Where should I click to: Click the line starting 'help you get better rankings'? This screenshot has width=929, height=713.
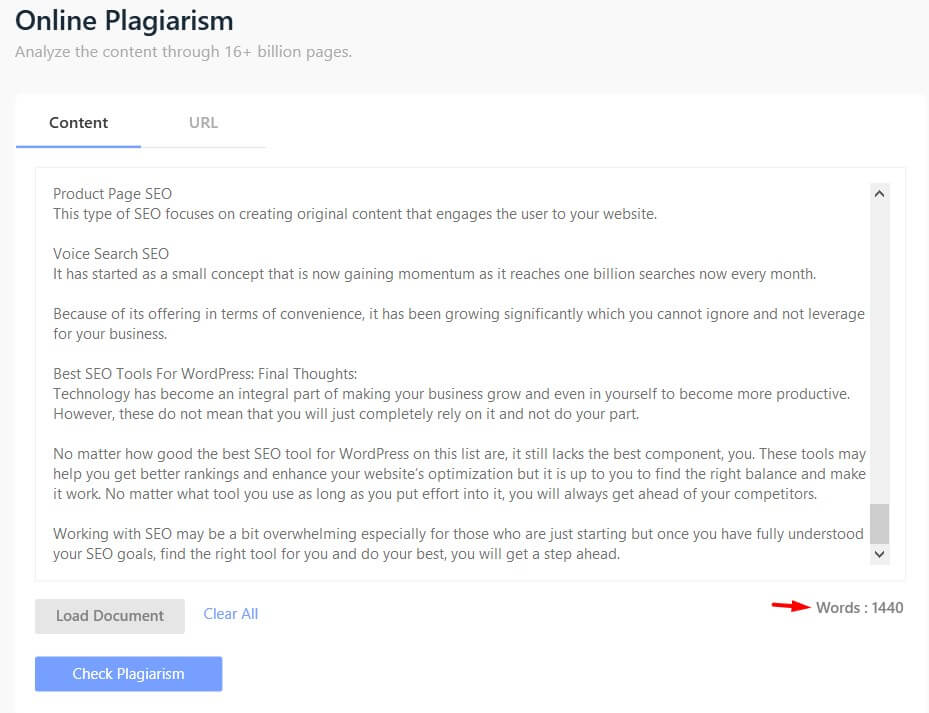point(459,474)
